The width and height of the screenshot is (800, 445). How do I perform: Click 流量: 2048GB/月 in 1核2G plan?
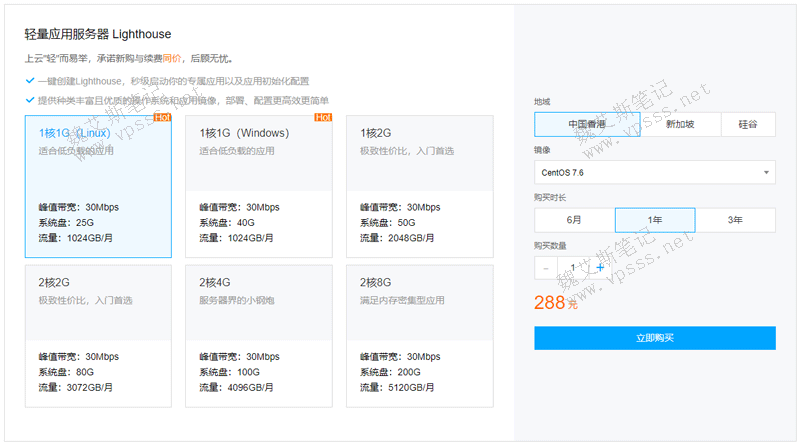click(397, 238)
